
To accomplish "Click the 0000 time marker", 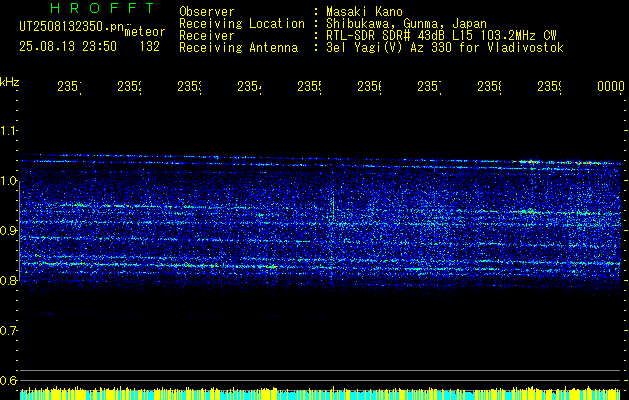I will pyautogui.click(x=610, y=87).
